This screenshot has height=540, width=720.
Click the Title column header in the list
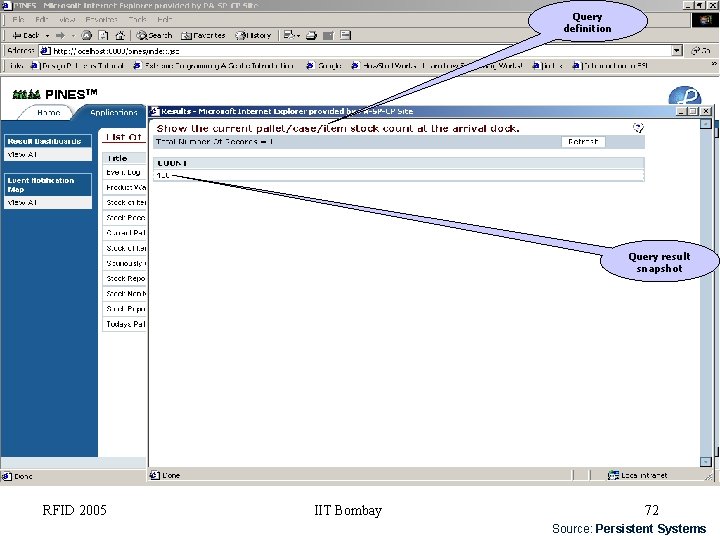(124, 158)
